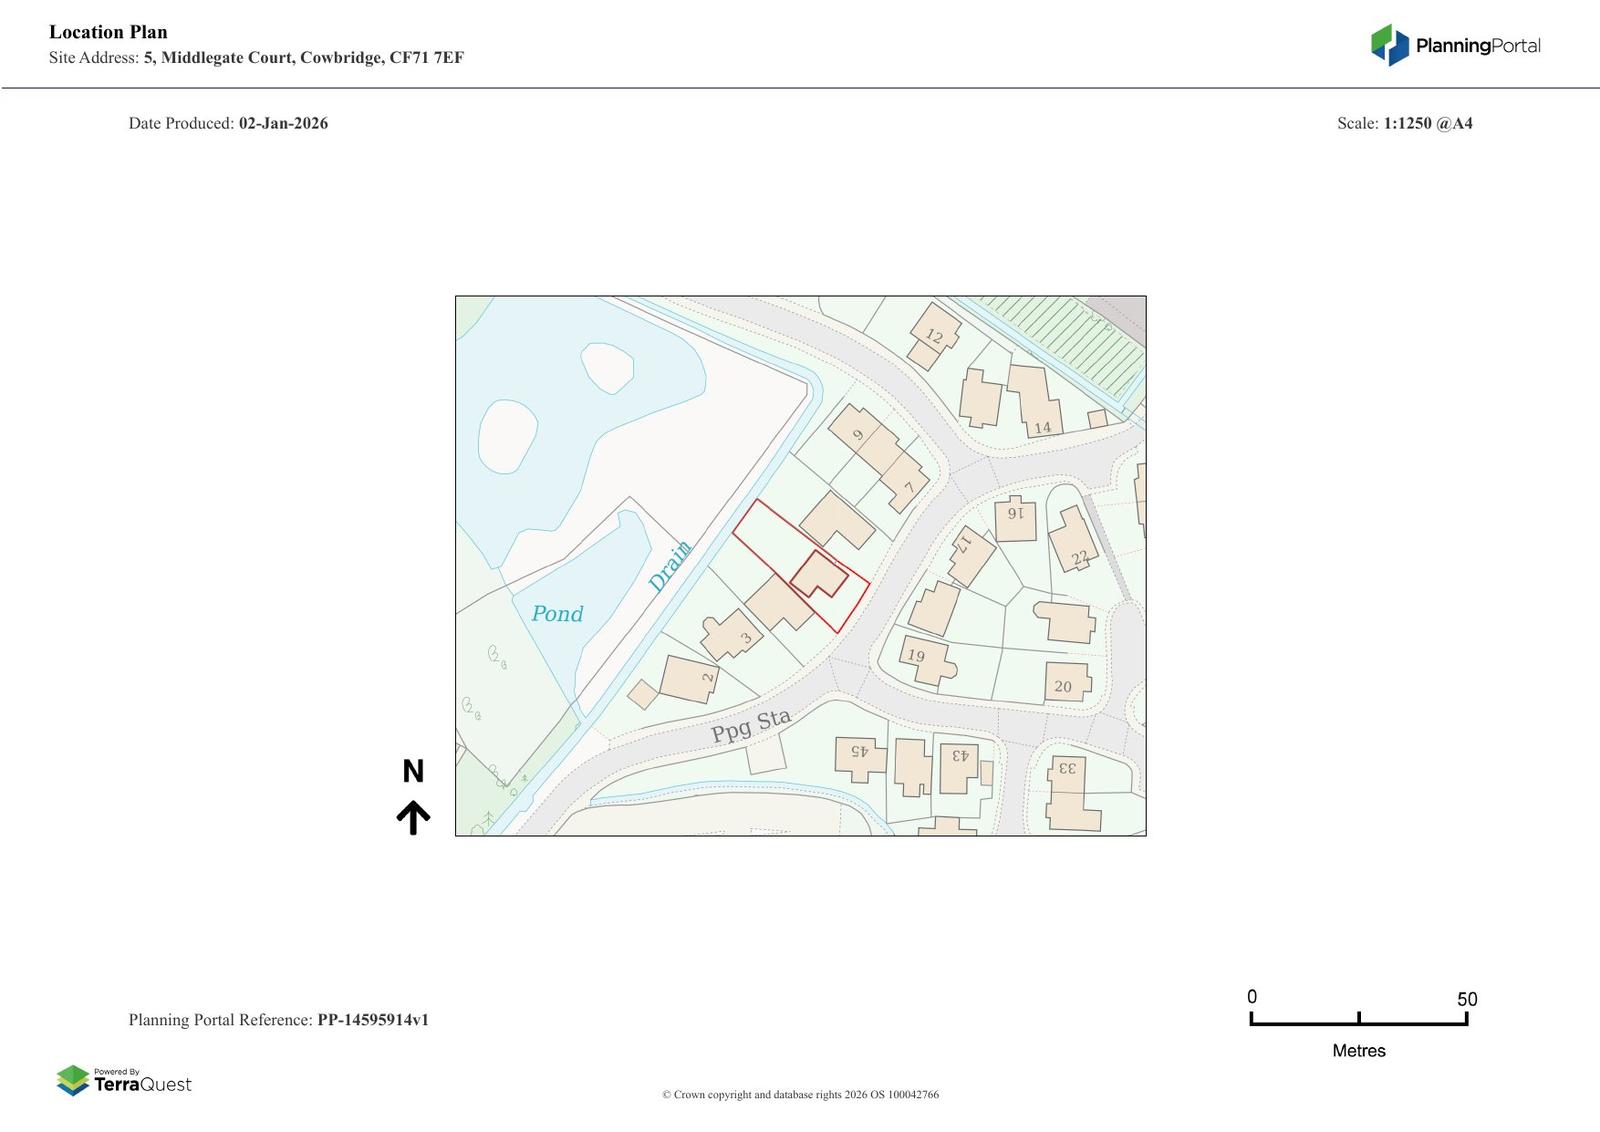Click house number 19 building
Image resolution: width=1600 pixels, height=1132 pixels.
pyautogui.click(x=915, y=656)
